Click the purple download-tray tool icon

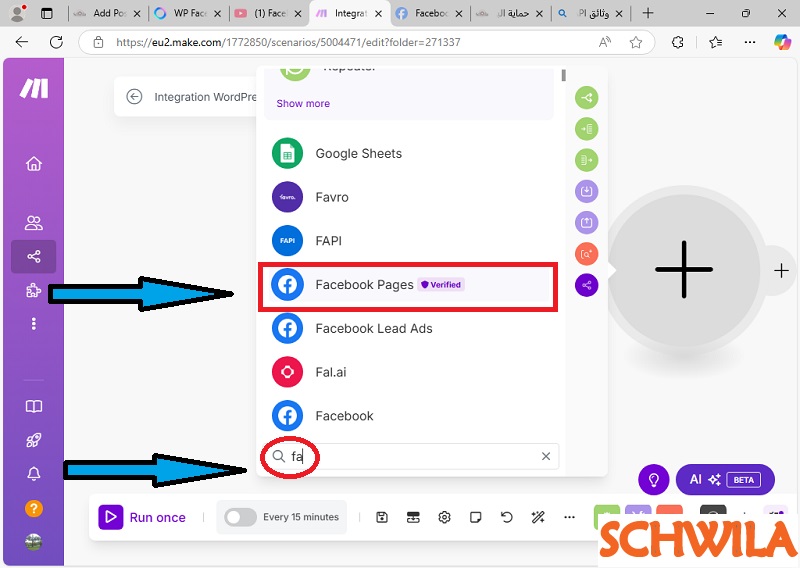587,191
